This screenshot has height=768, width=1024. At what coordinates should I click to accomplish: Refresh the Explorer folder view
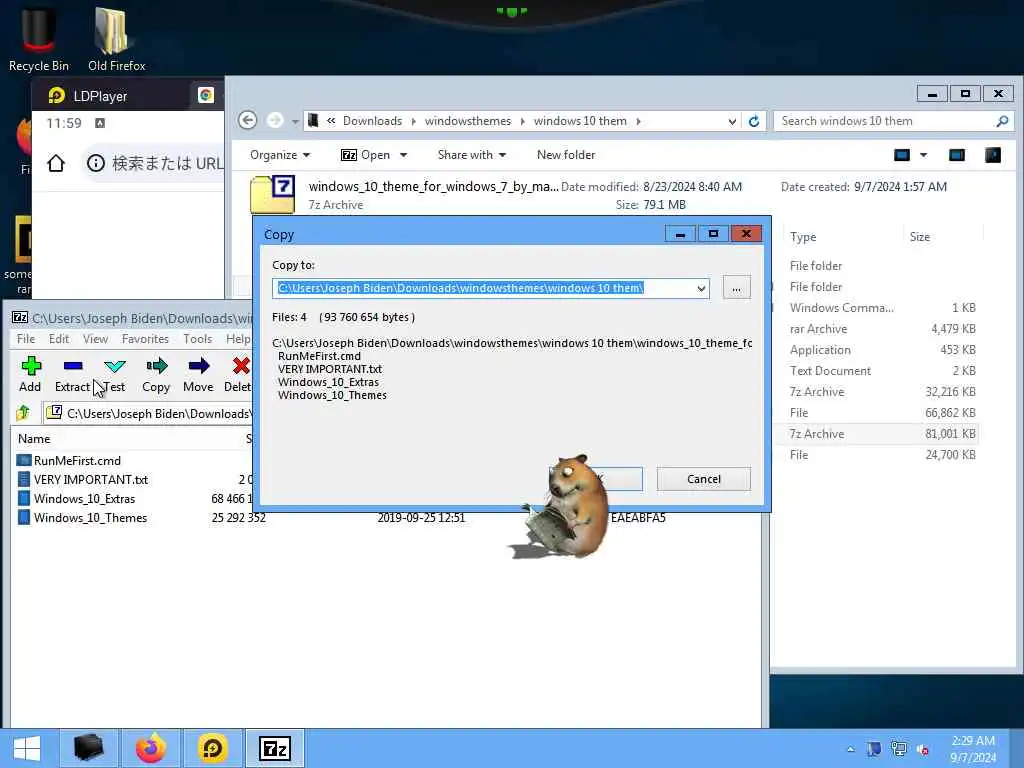754,121
